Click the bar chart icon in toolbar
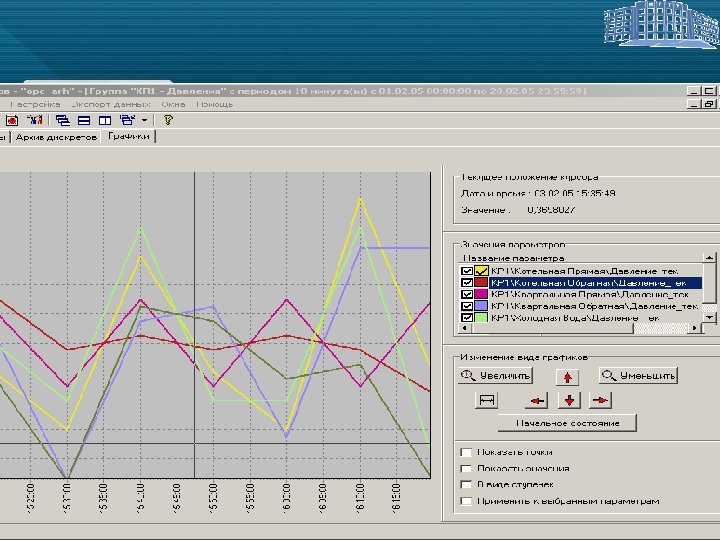Viewport: 720px width, 540px height. point(34,120)
